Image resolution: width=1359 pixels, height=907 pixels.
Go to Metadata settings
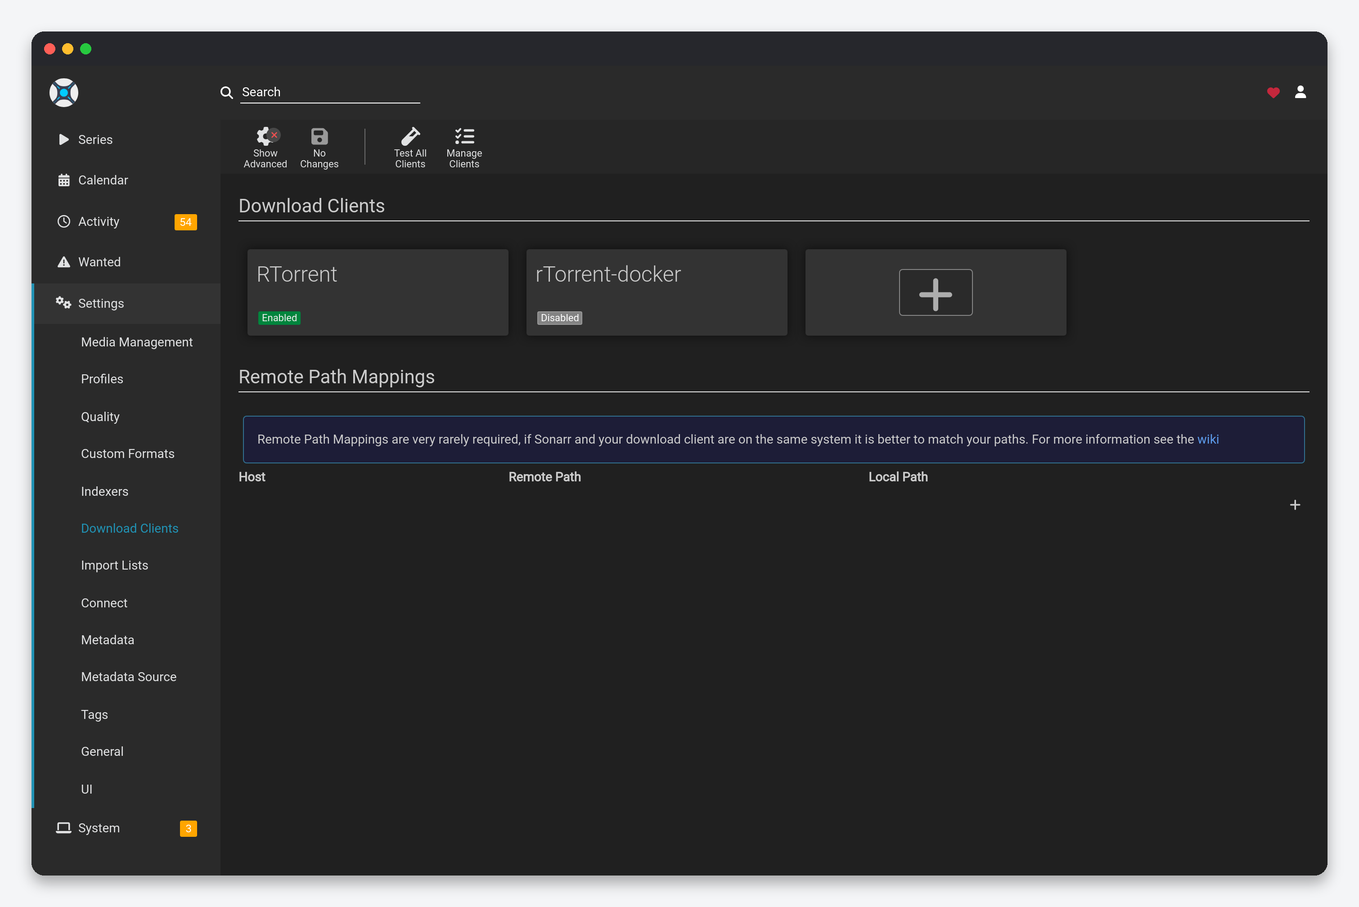click(x=108, y=640)
